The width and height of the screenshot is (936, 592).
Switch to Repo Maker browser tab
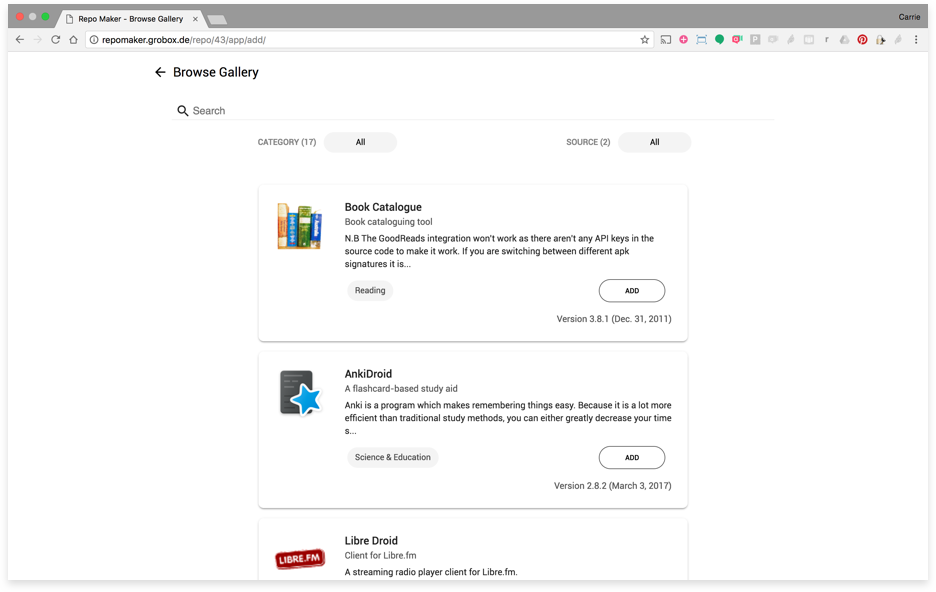130,18
